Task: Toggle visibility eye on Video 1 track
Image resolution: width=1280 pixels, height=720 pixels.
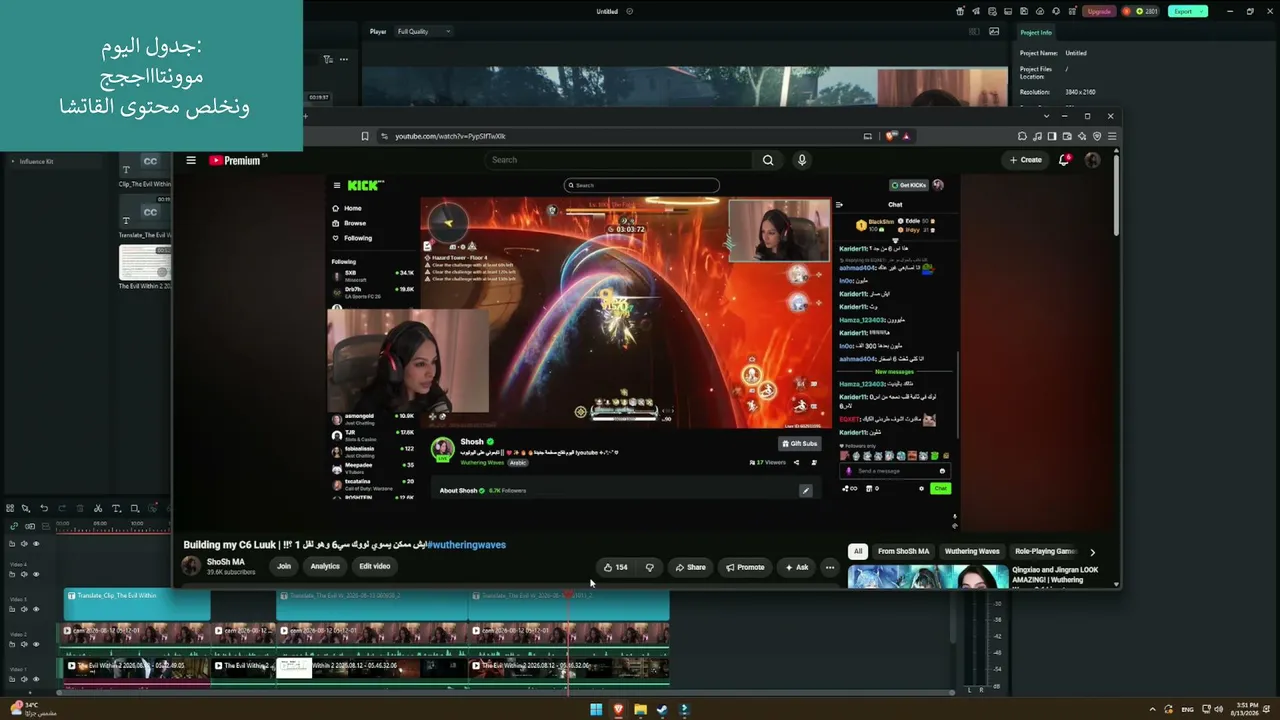Action: point(36,679)
